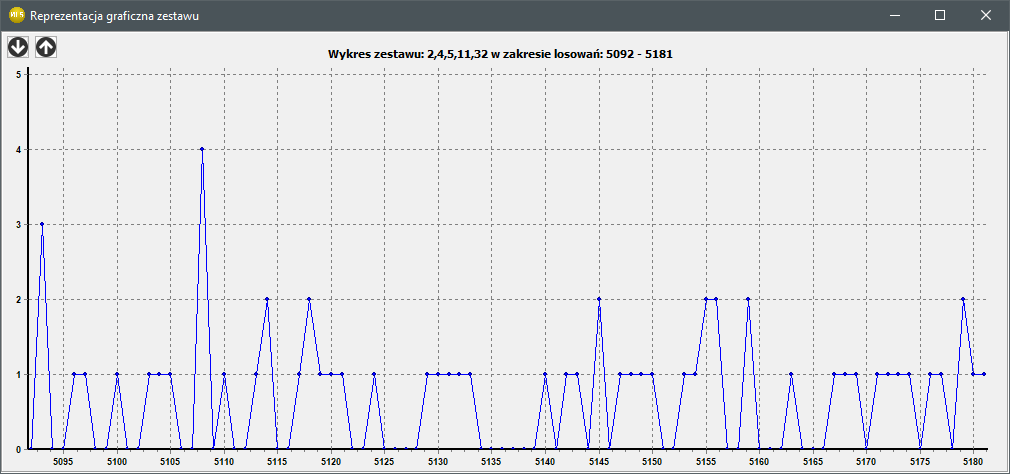Click the x-axis label 5135
Screen dimensions: 1010x474
pyautogui.click(x=491, y=462)
